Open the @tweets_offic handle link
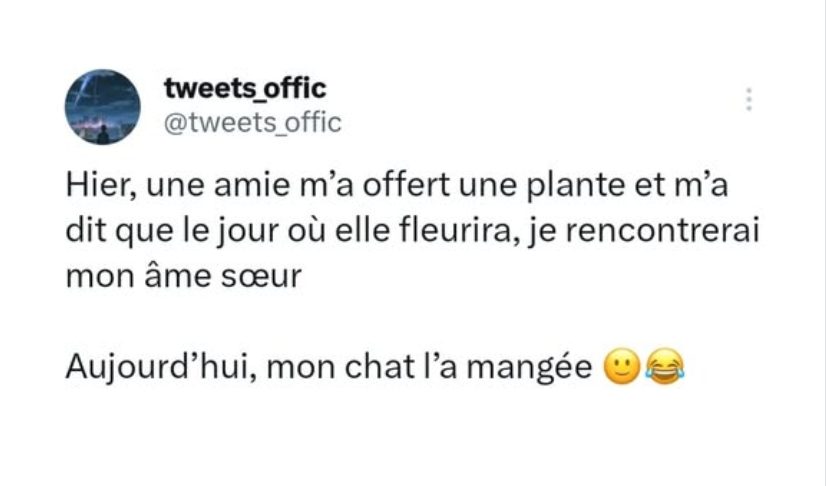The width and height of the screenshot is (826, 486). (252, 122)
